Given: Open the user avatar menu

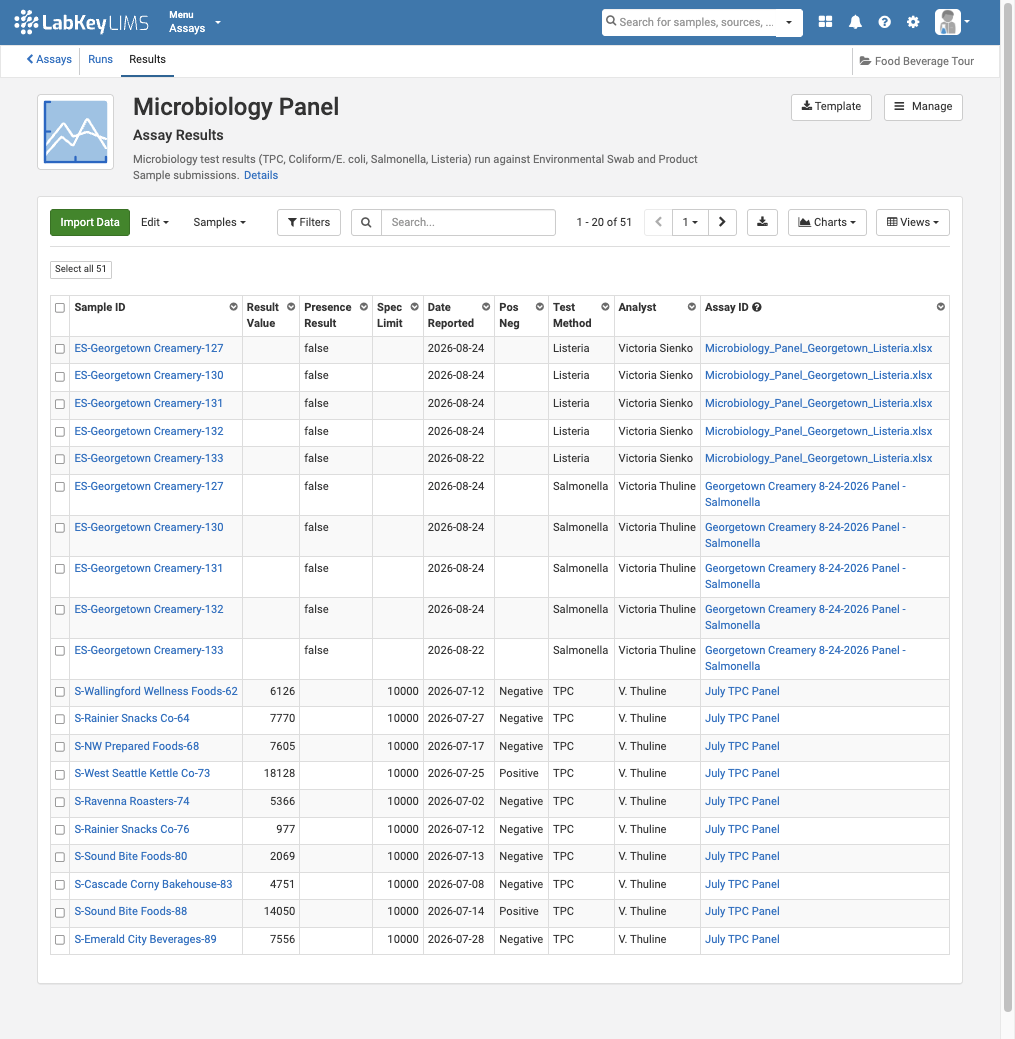Looking at the screenshot, I should click(x=952, y=22).
